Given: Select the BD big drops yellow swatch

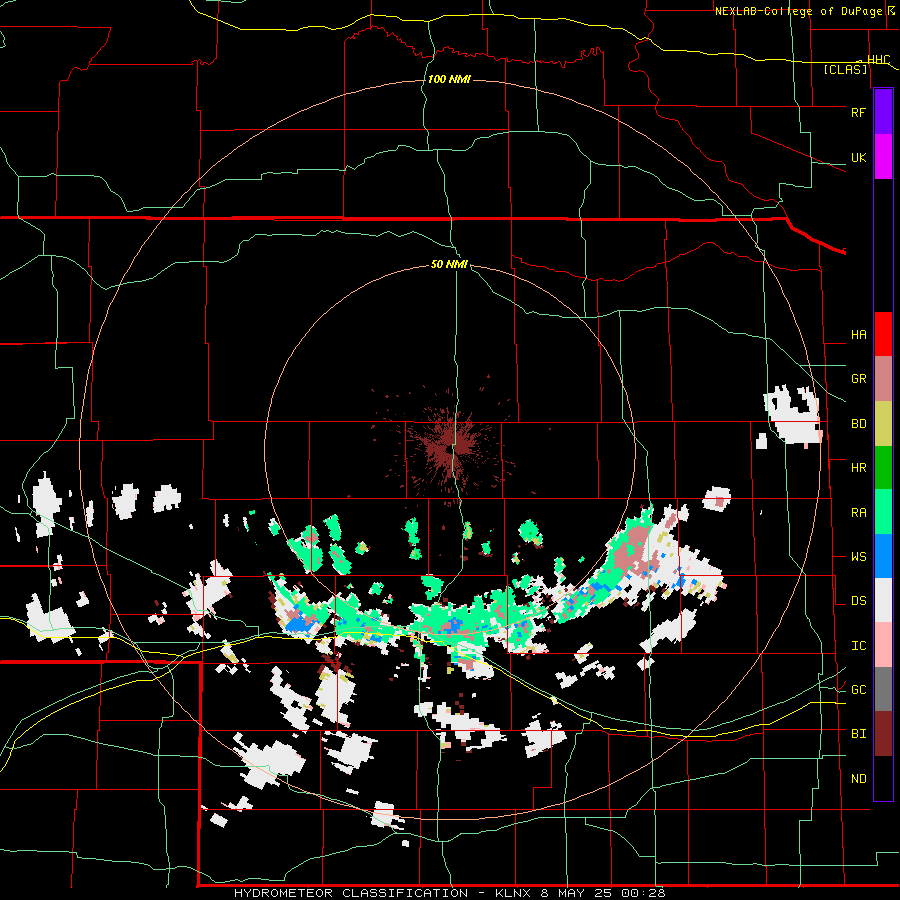Looking at the screenshot, I should pos(883,424).
